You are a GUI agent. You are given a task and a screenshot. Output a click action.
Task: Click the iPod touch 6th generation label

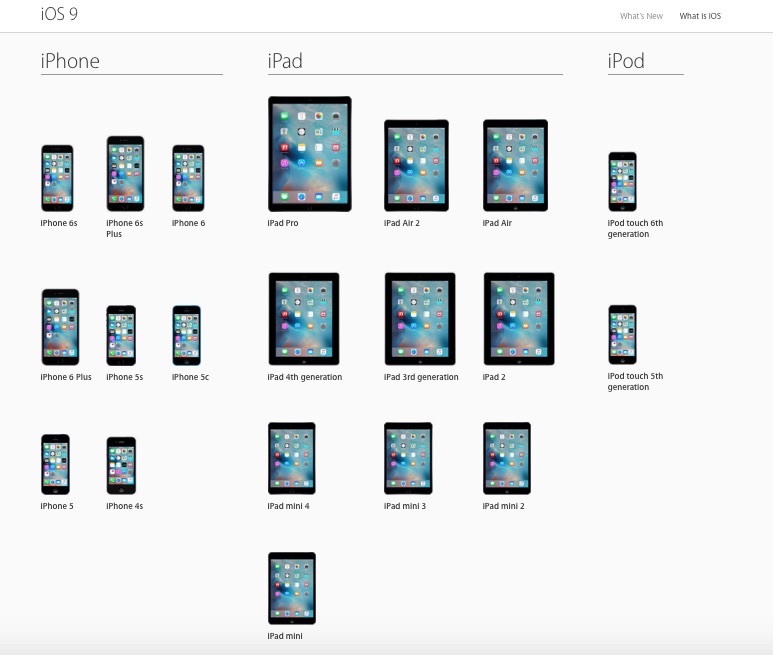pos(635,228)
